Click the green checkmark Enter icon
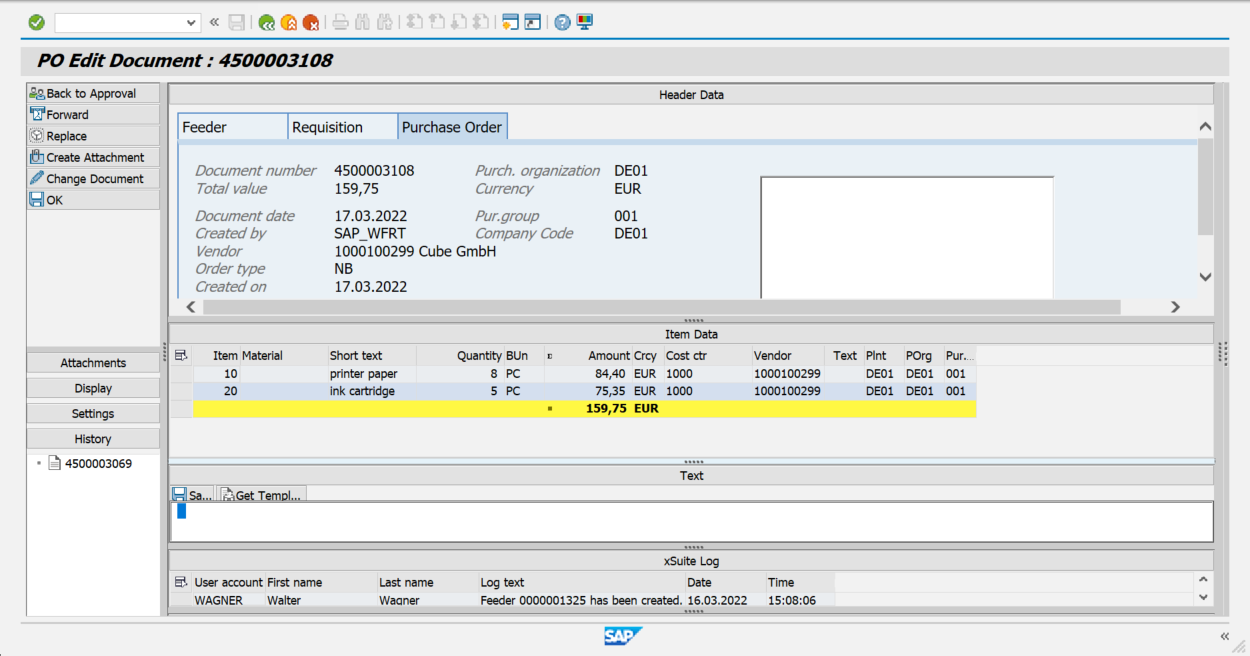The height and width of the screenshot is (656, 1250). click(37, 21)
